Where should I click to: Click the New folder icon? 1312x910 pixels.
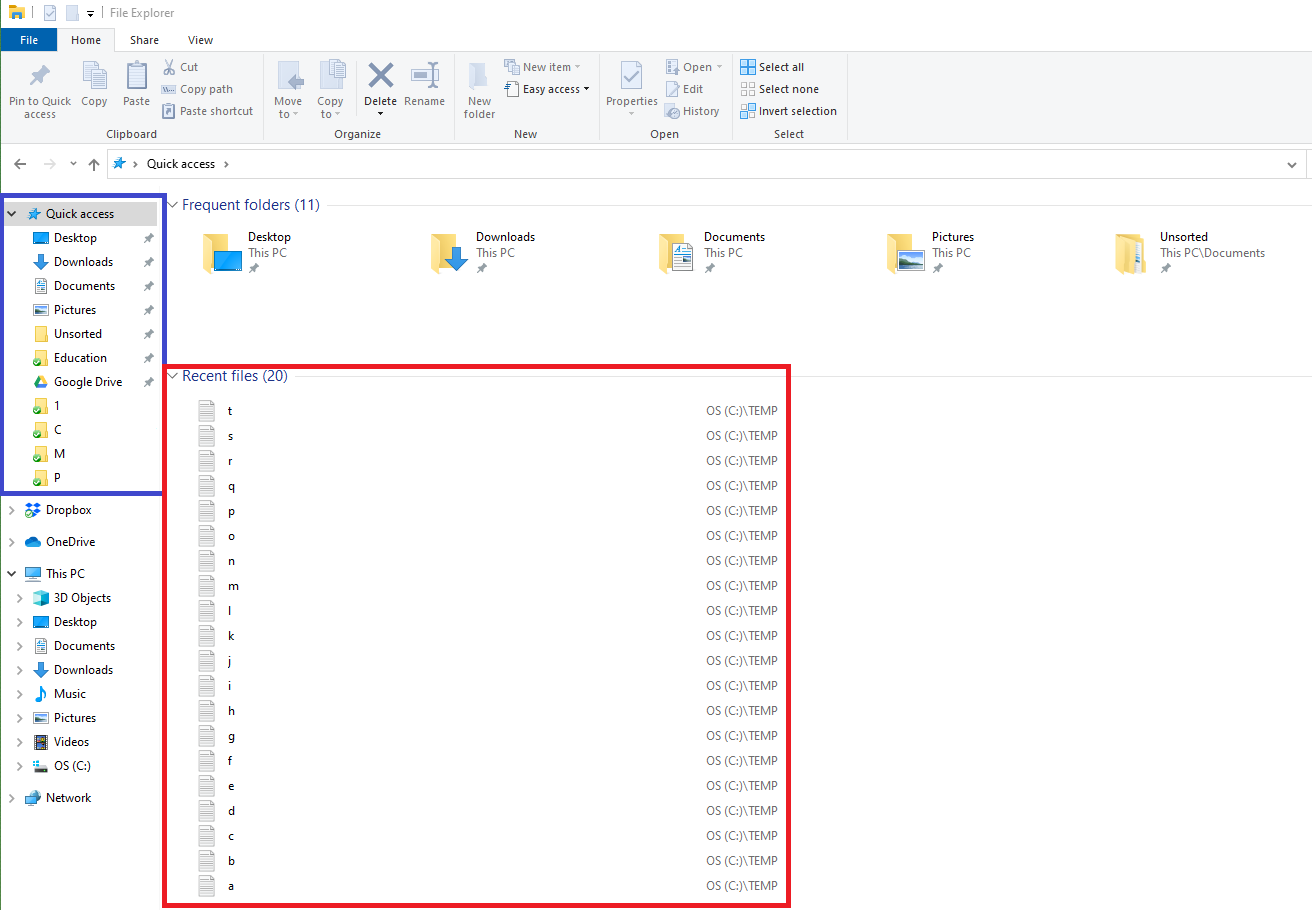tap(479, 76)
